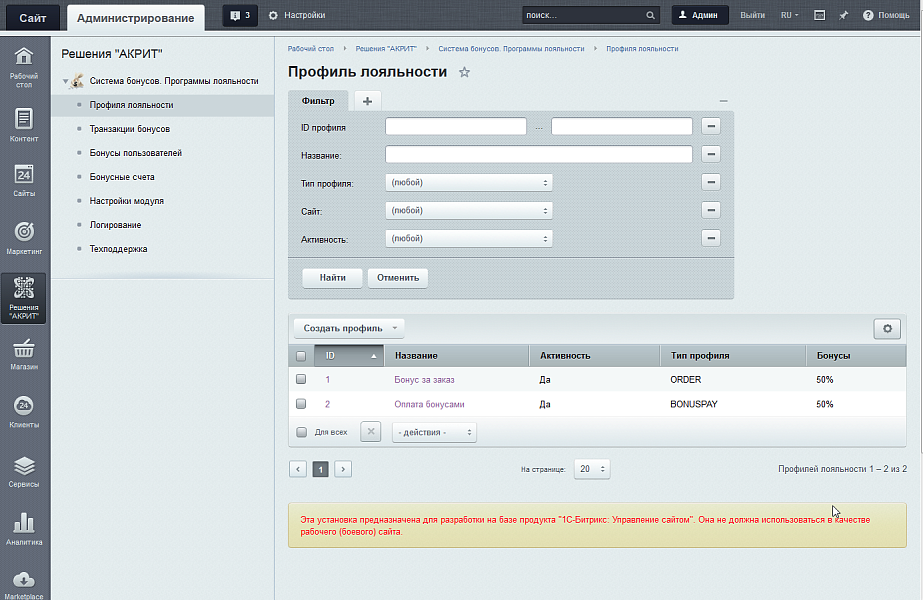
Task: Go to Рабочий стол home icon
Action: point(25,63)
